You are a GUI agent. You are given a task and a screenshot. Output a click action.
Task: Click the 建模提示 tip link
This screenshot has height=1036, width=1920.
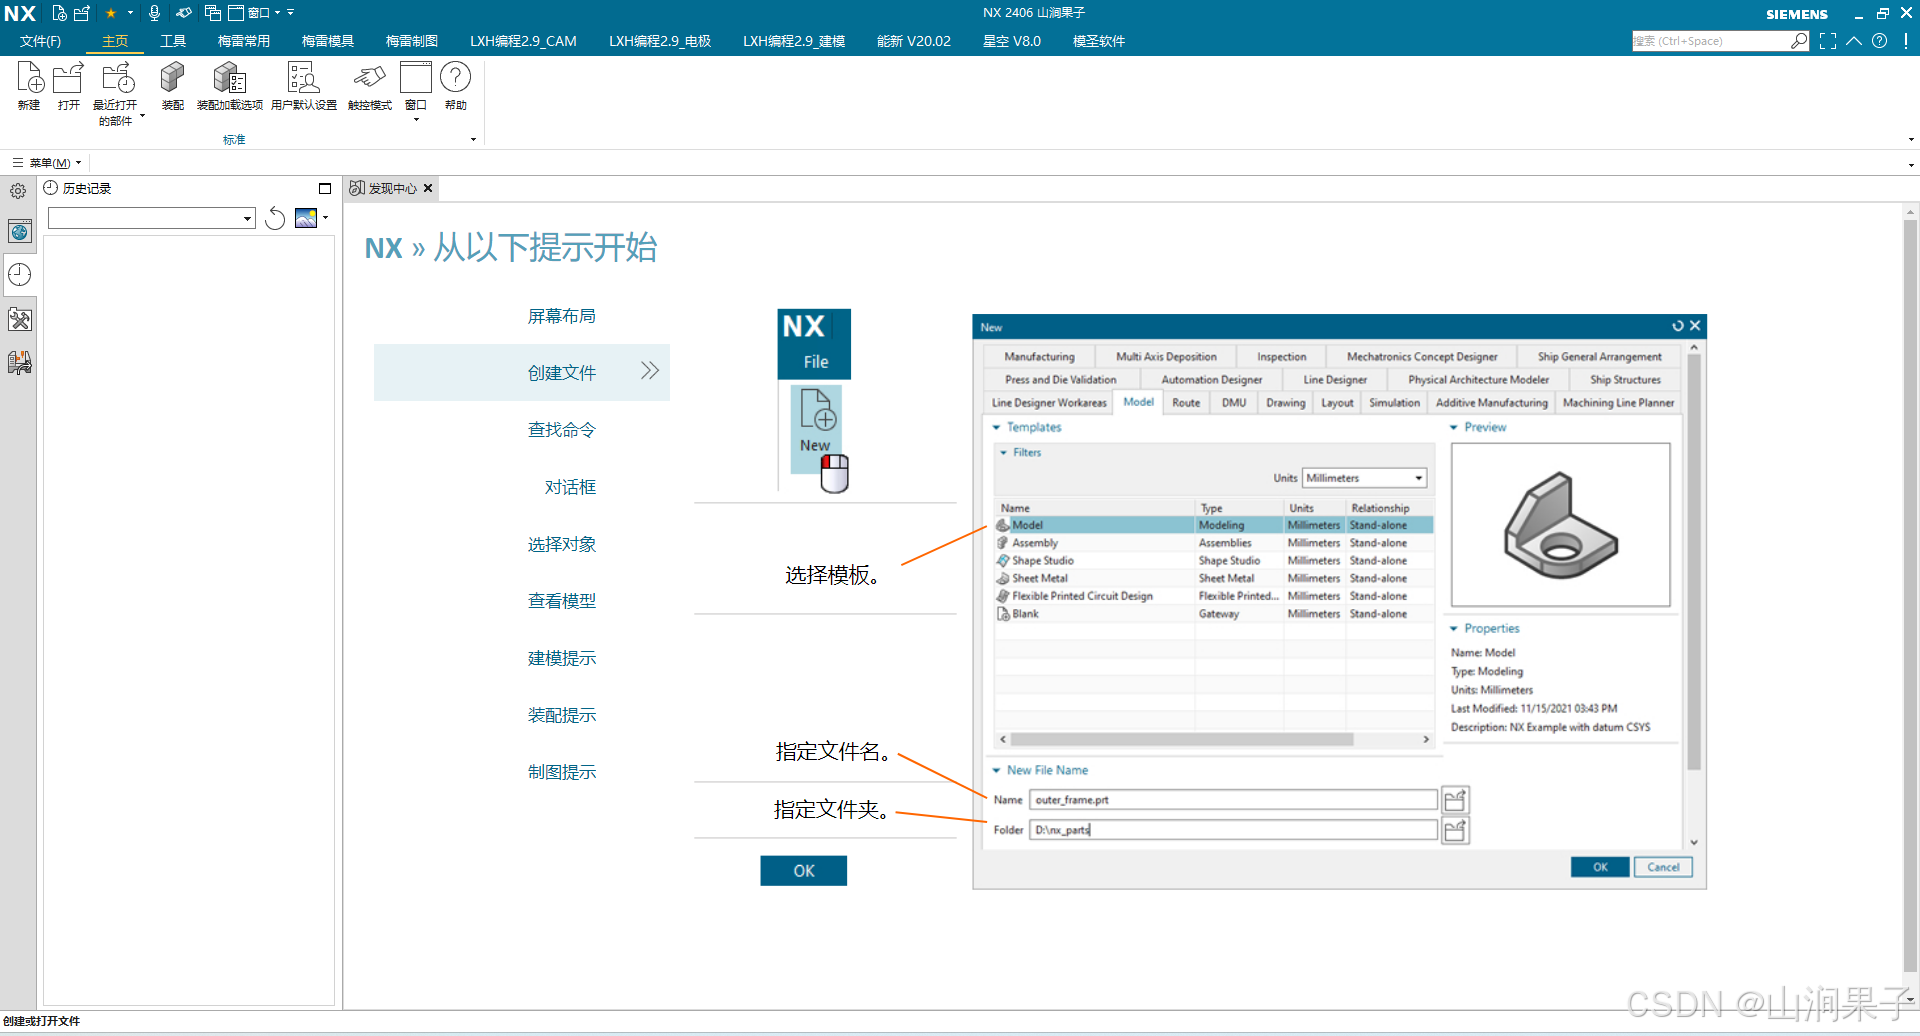562,658
